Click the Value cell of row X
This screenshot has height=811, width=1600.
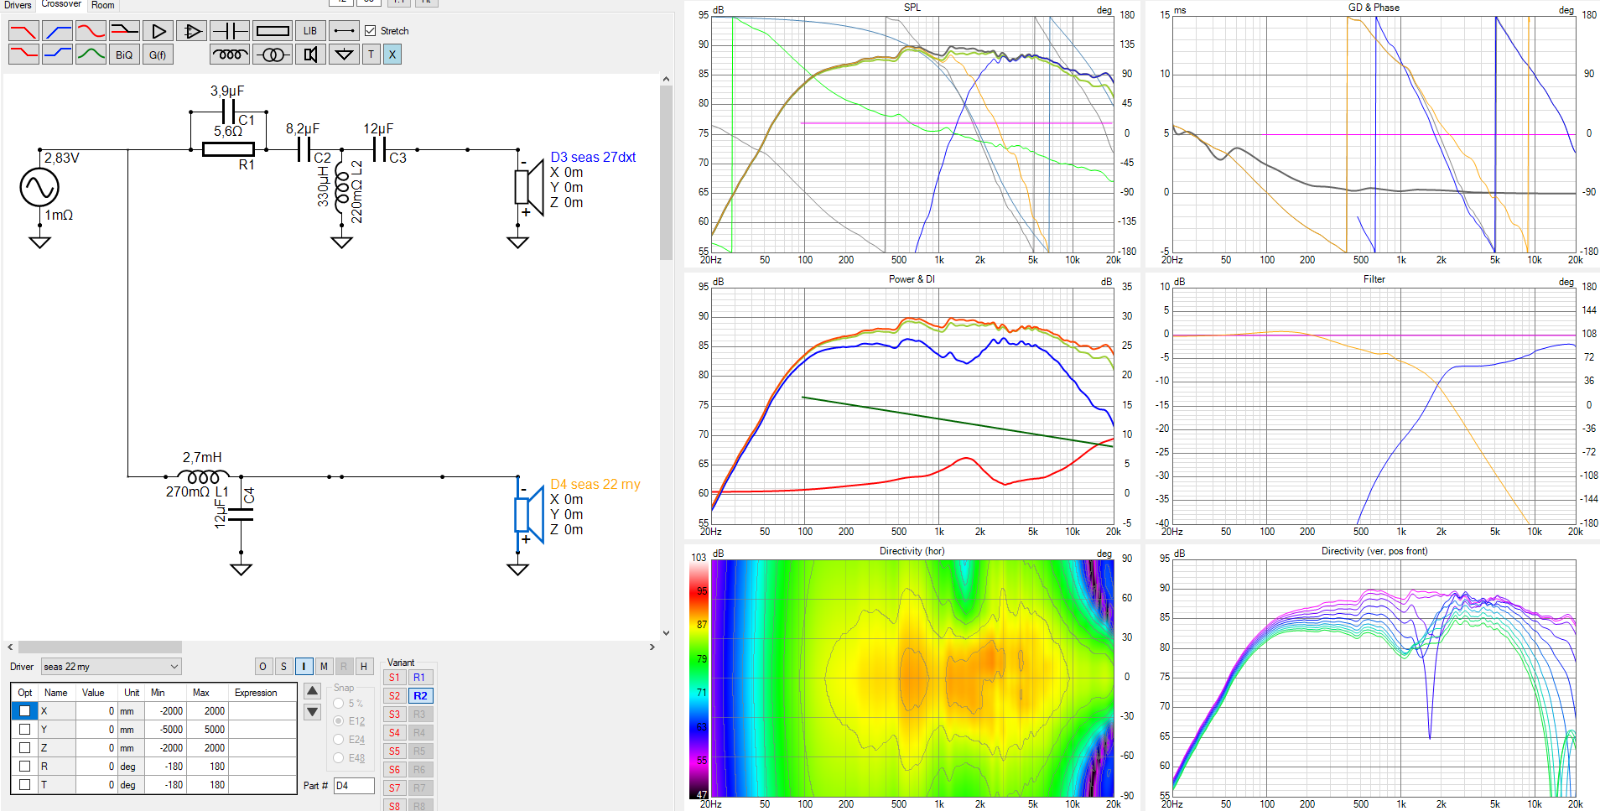point(97,711)
